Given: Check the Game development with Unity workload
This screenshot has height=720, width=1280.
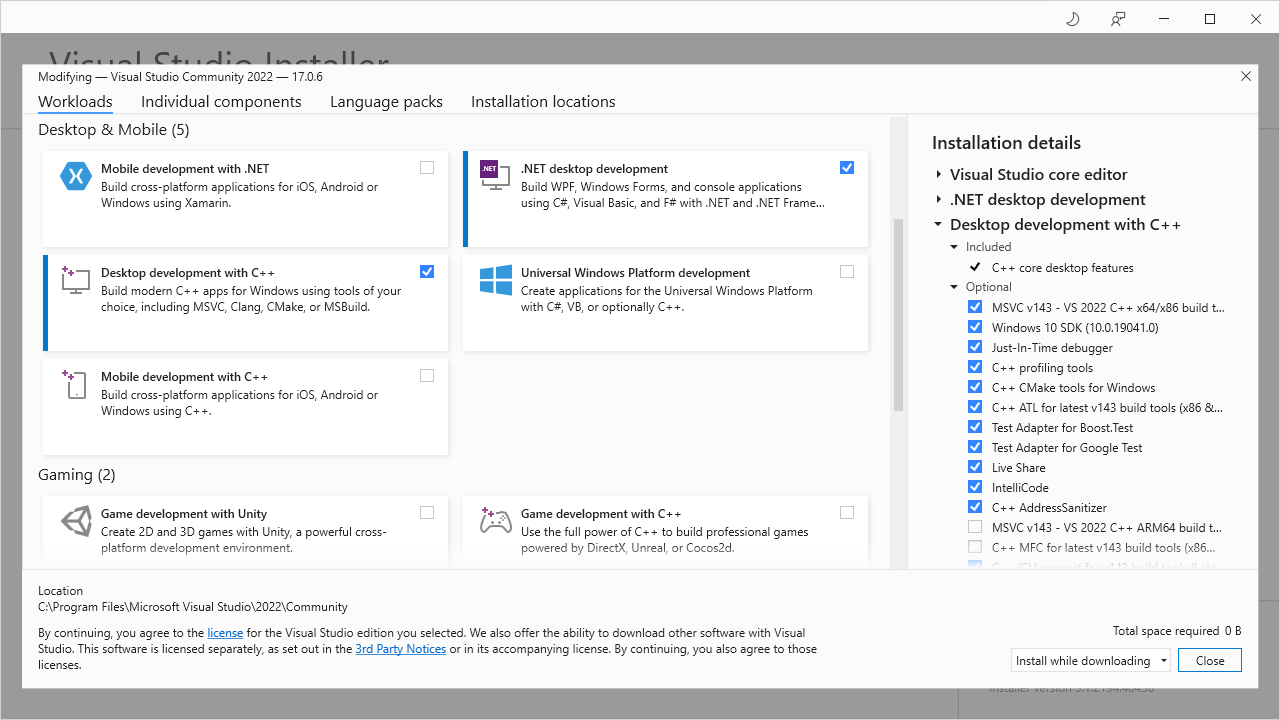Looking at the screenshot, I should pos(427,513).
